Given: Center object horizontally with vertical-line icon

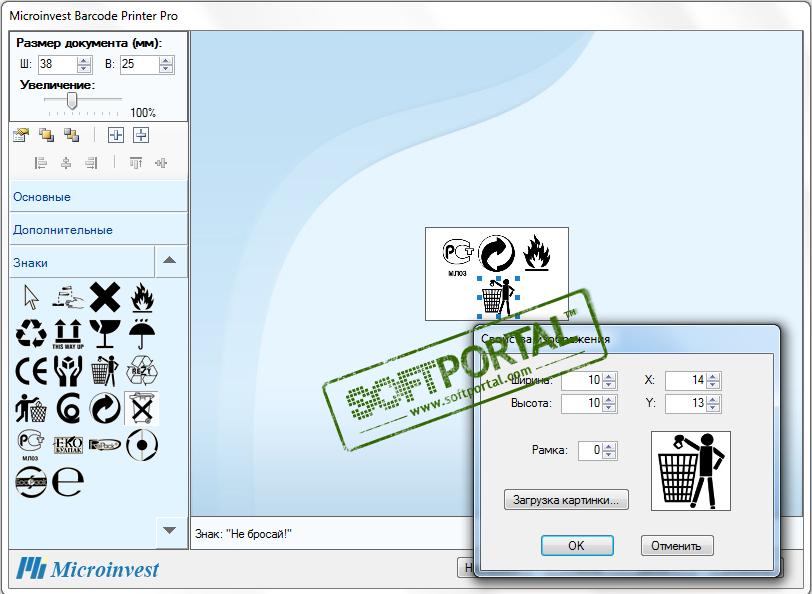Looking at the screenshot, I should 115,135.
